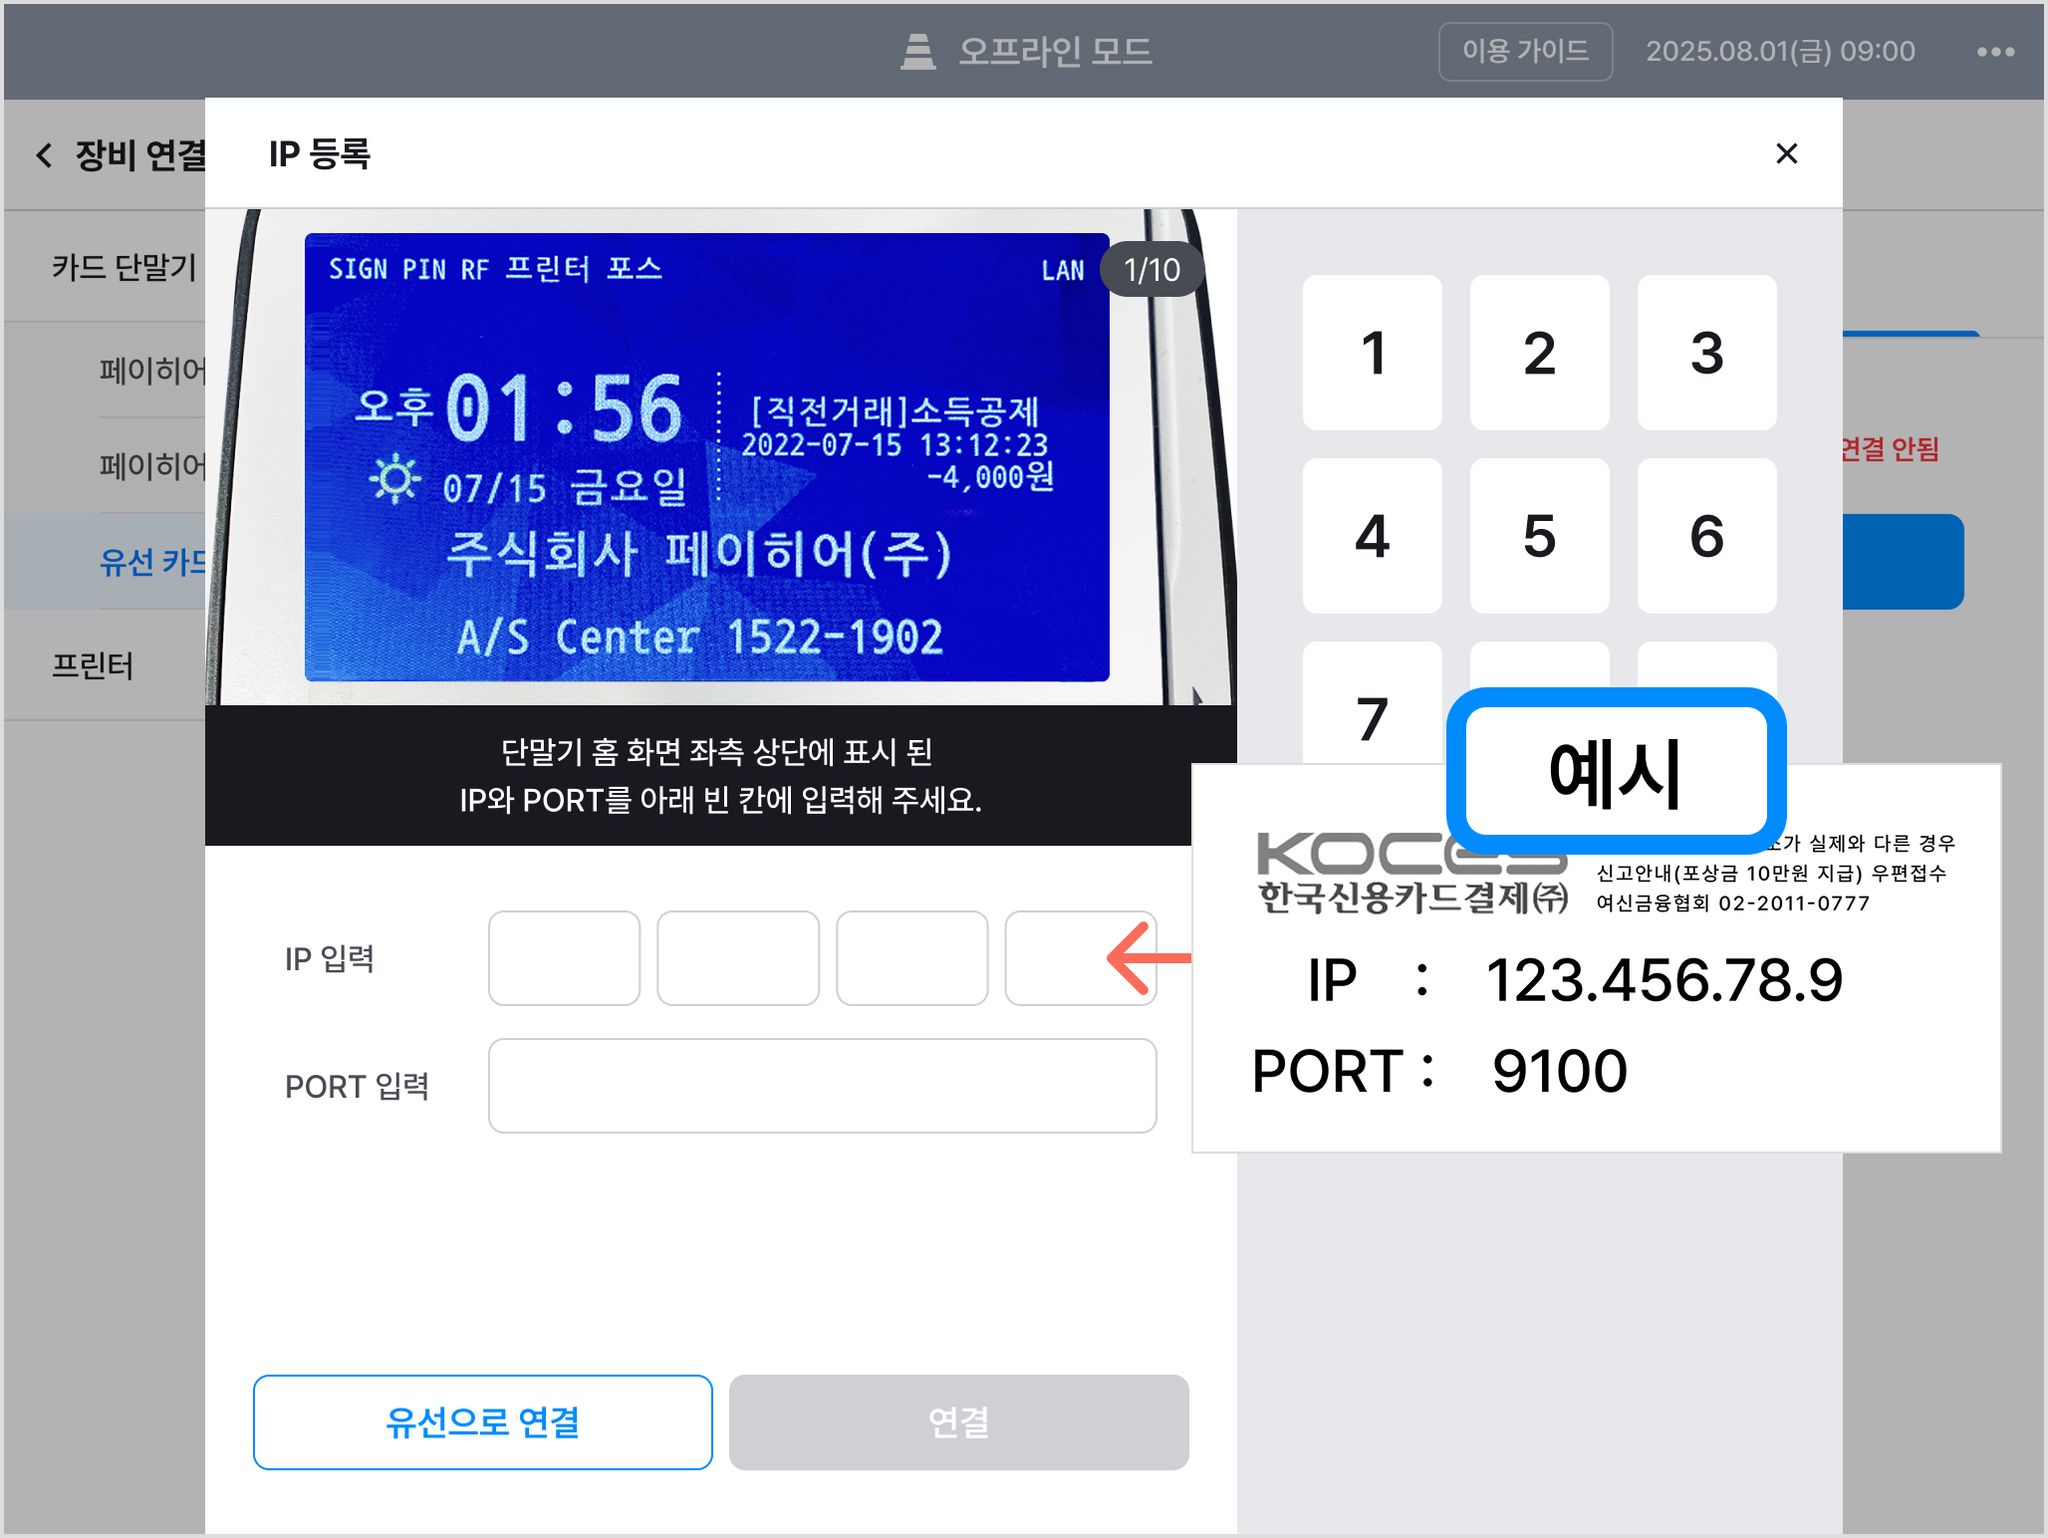Tap number 5 on the keypad
2048x1538 pixels.
tap(1540, 536)
